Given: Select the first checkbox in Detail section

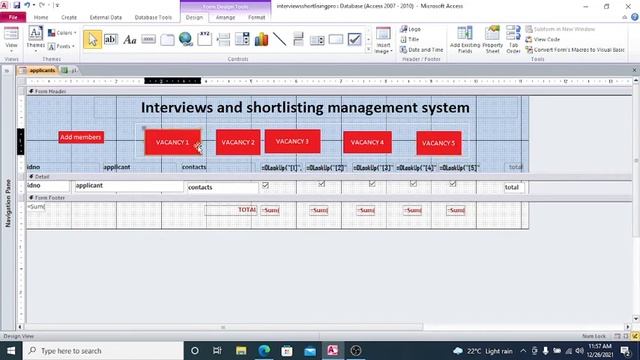Looking at the screenshot, I should pos(265,185).
